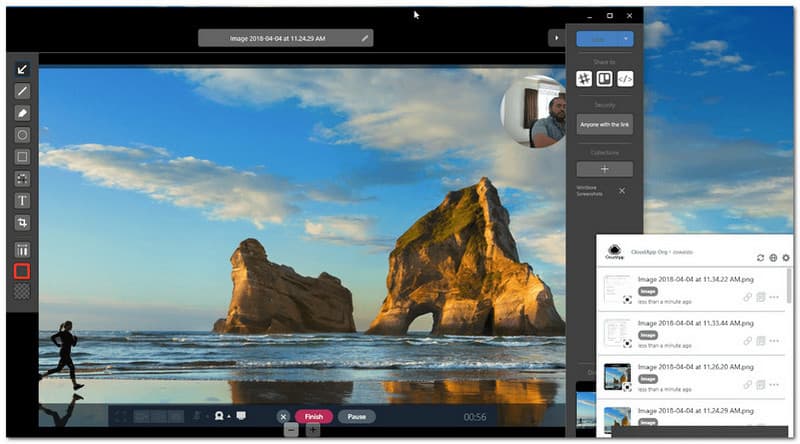800x444 pixels.
Task: Select the Crop tool
Action: pos(22,222)
